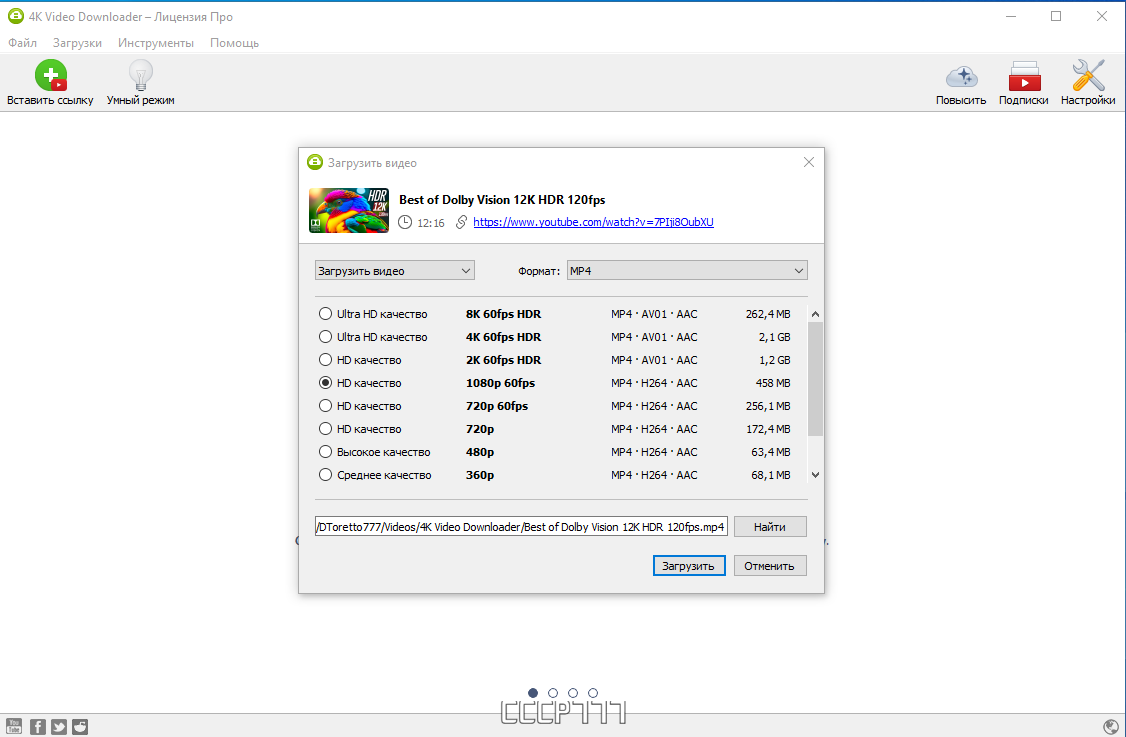Open the Повысить upgrade cloud icon
The image size is (1126, 737).
pyautogui.click(x=961, y=76)
